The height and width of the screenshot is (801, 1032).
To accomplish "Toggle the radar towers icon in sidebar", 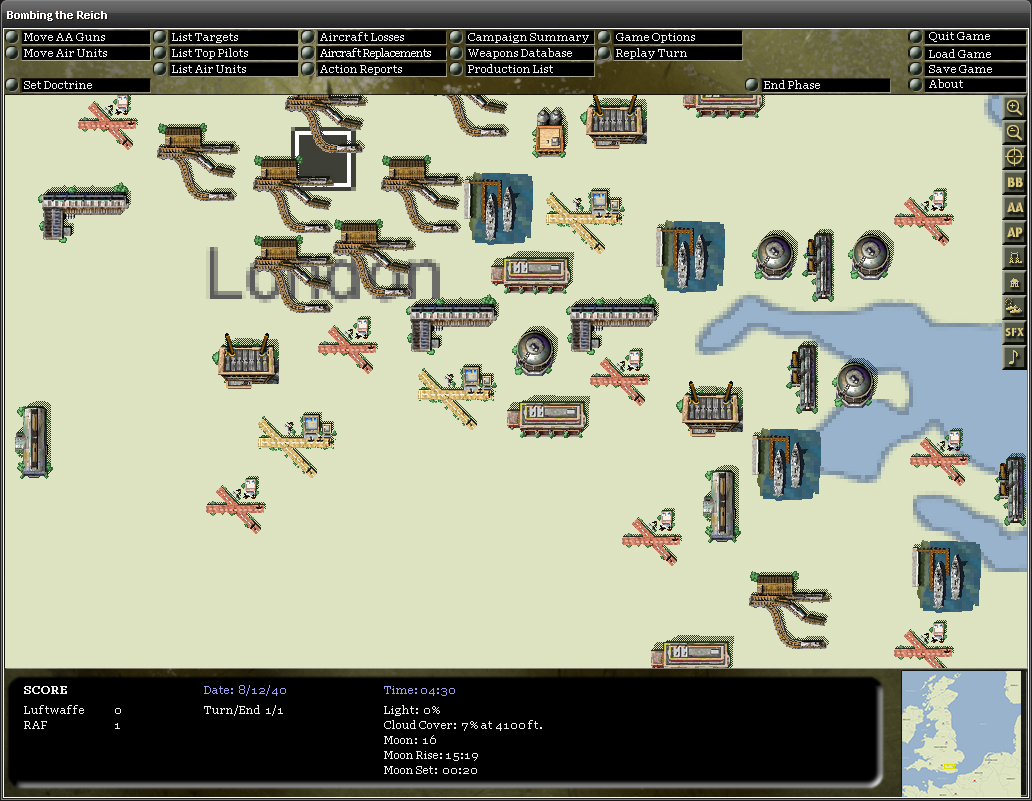I will [x=1014, y=257].
